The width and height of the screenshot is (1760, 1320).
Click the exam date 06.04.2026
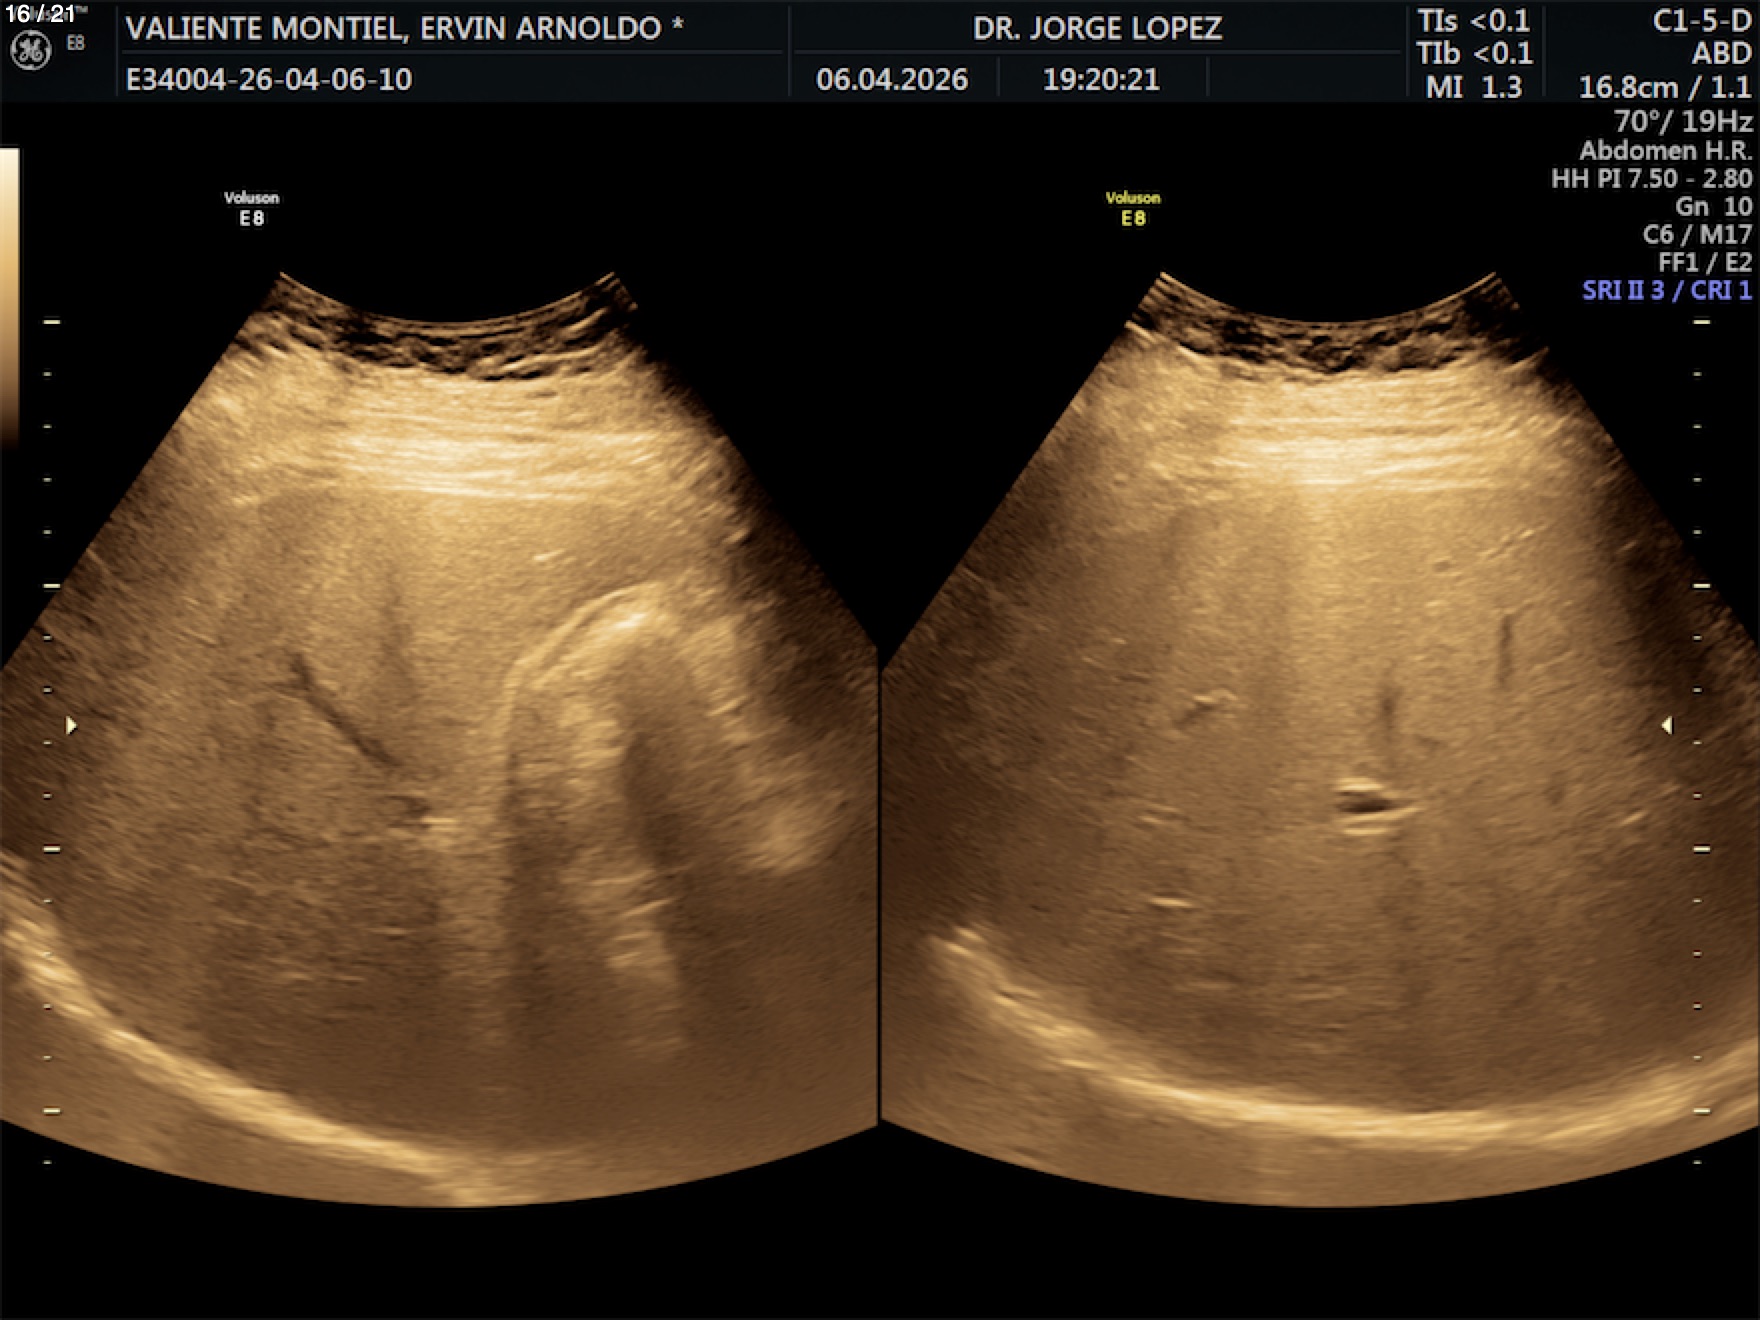892,80
